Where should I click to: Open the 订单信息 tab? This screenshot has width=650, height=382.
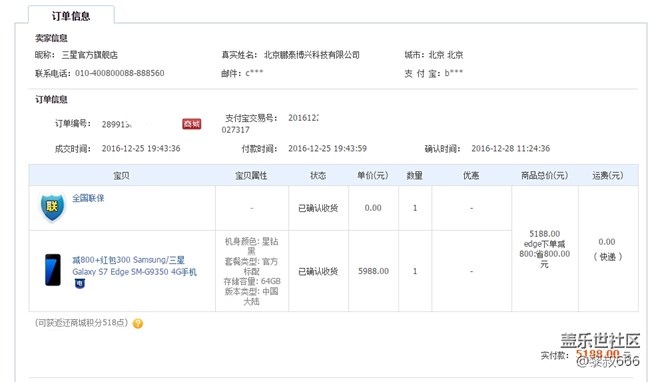(x=71, y=16)
